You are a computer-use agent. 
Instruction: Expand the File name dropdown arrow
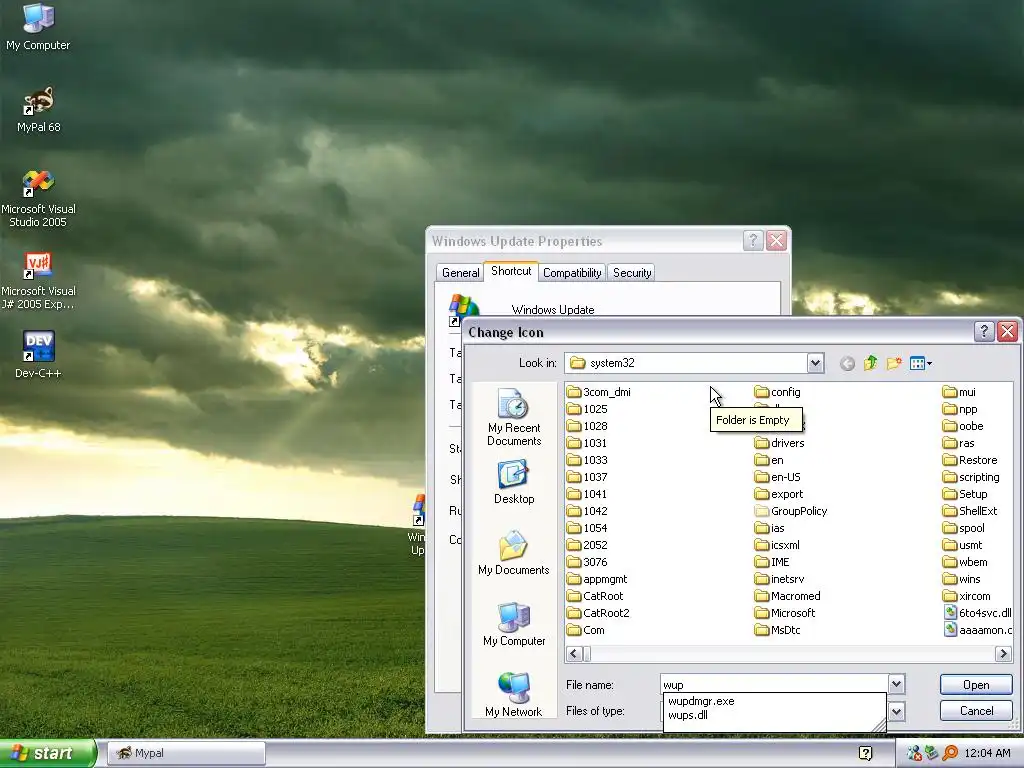click(897, 684)
